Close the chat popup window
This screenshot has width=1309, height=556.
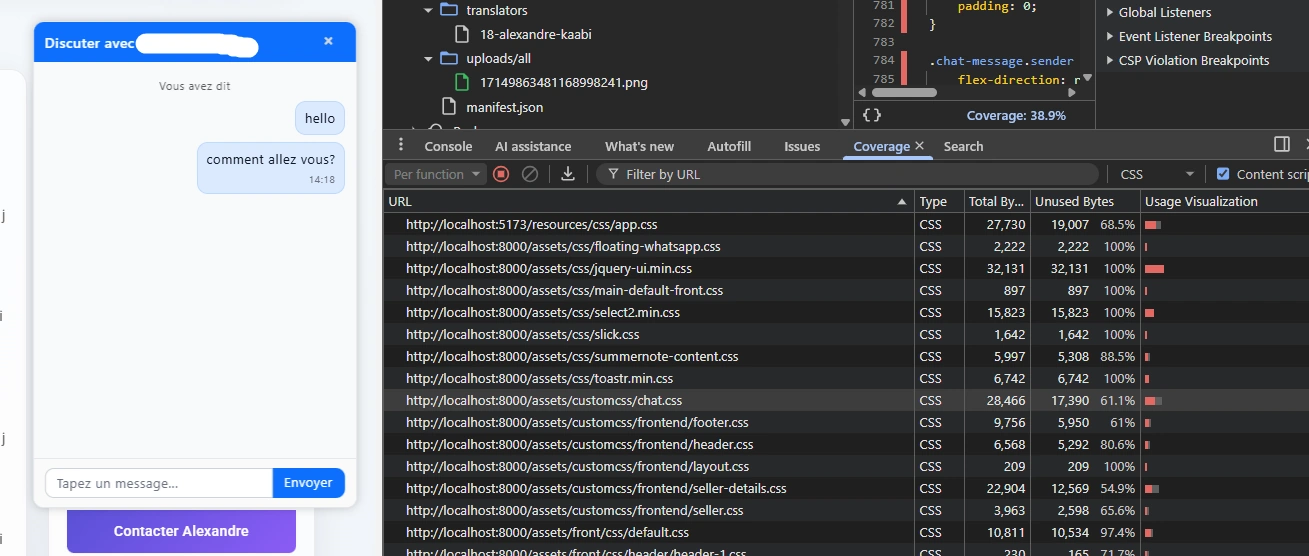coord(328,42)
